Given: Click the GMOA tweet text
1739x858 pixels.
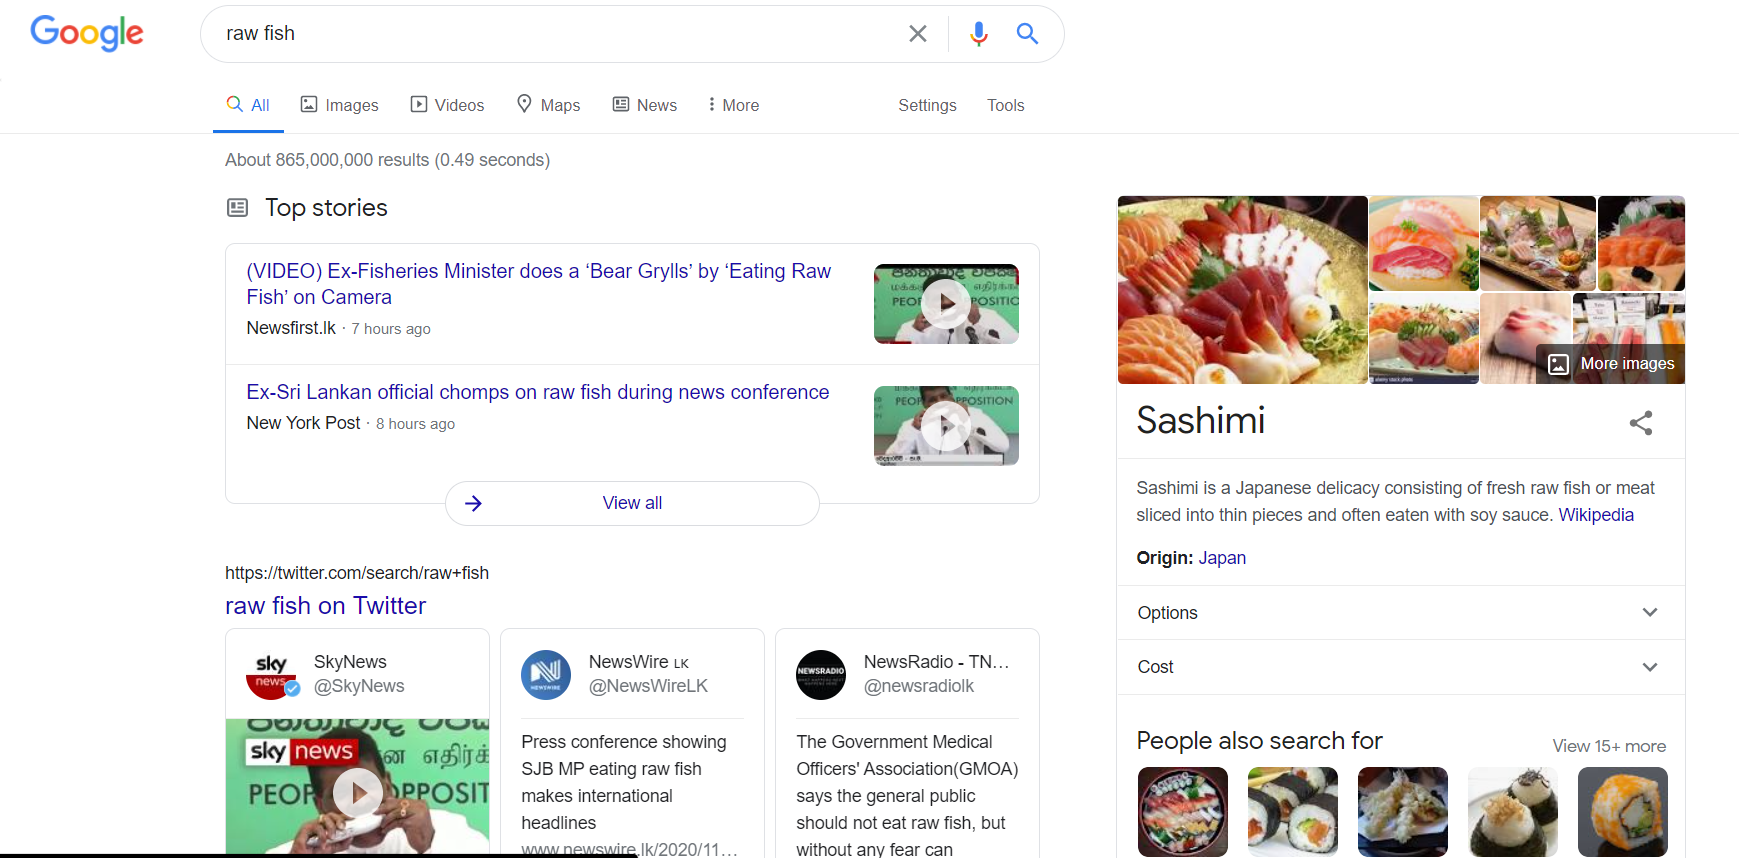Looking at the screenshot, I should coord(907,795).
